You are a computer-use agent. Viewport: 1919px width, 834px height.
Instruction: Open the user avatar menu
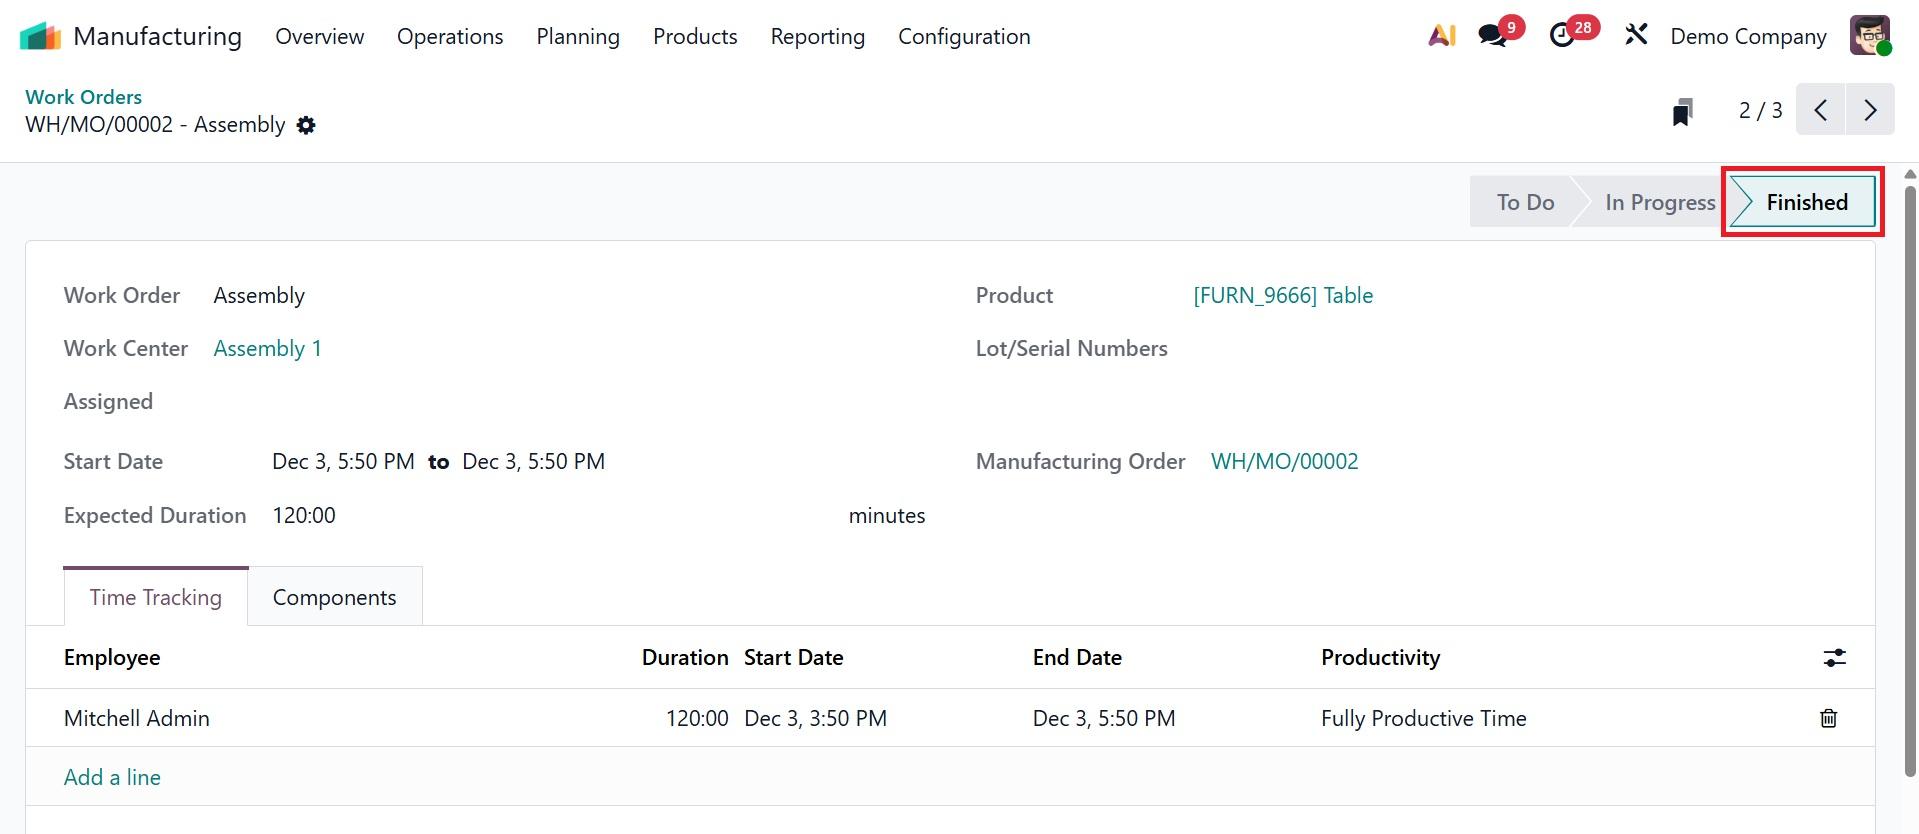click(1869, 36)
